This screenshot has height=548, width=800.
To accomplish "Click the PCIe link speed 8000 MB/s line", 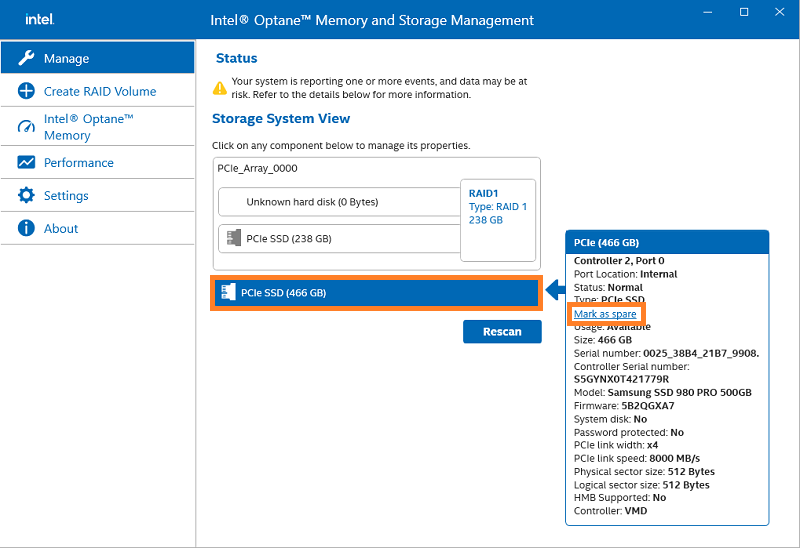I will coord(637,458).
